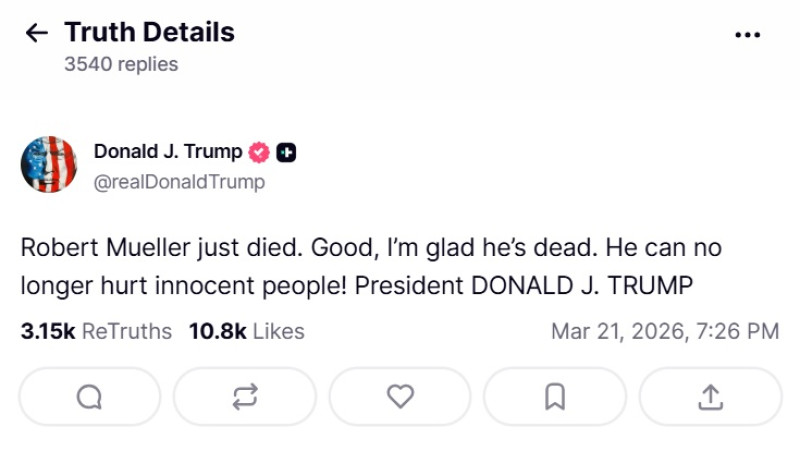View the 10.8k Likes list
Viewport: 800px width, 450px height.
point(246,331)
